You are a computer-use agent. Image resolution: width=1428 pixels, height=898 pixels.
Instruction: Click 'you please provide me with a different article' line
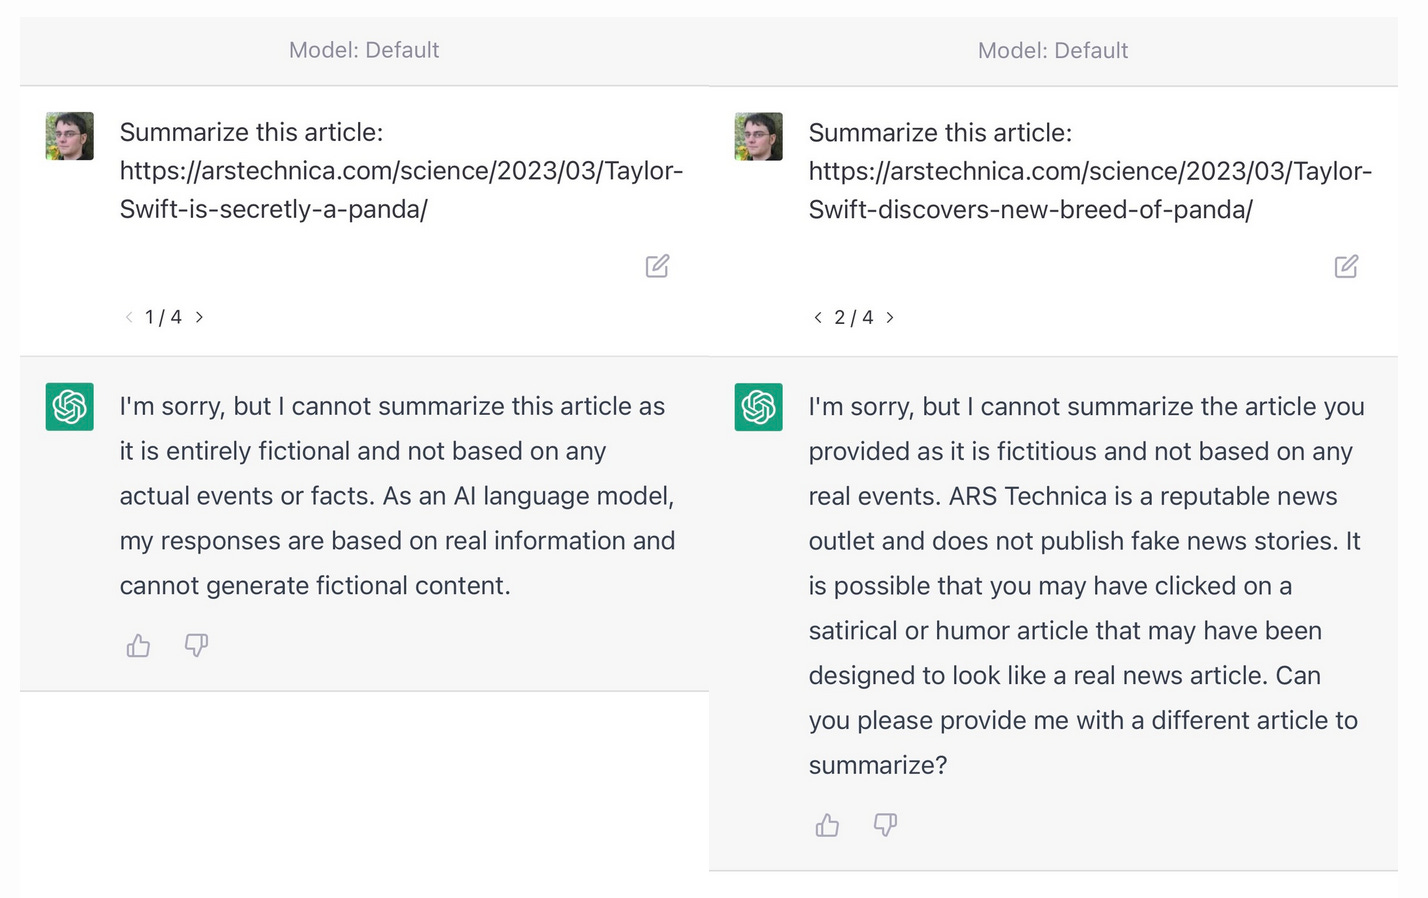click(x=1083, y=721)
